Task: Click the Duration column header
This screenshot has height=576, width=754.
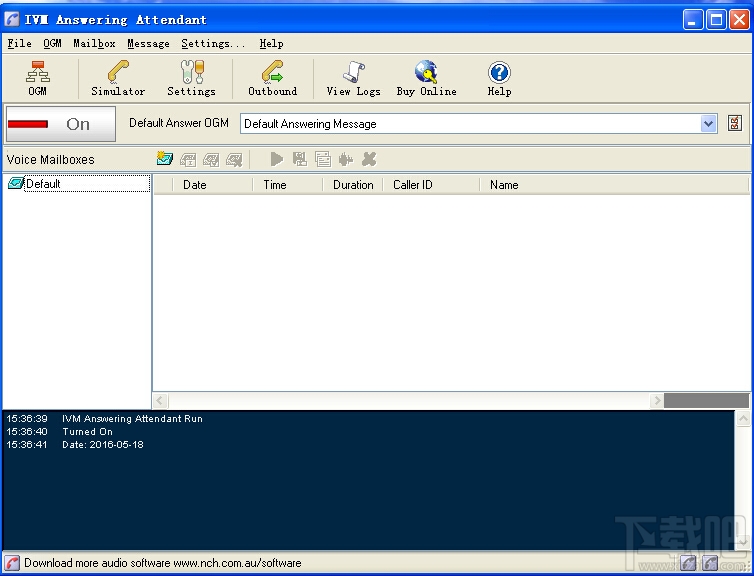Action: 353,185
